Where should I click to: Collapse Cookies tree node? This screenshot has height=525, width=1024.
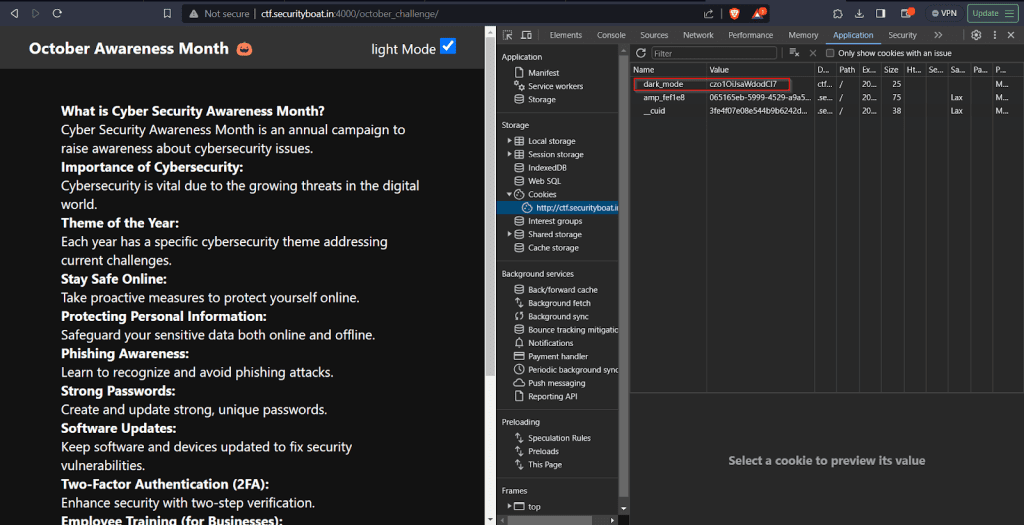[x=509, y=195]
